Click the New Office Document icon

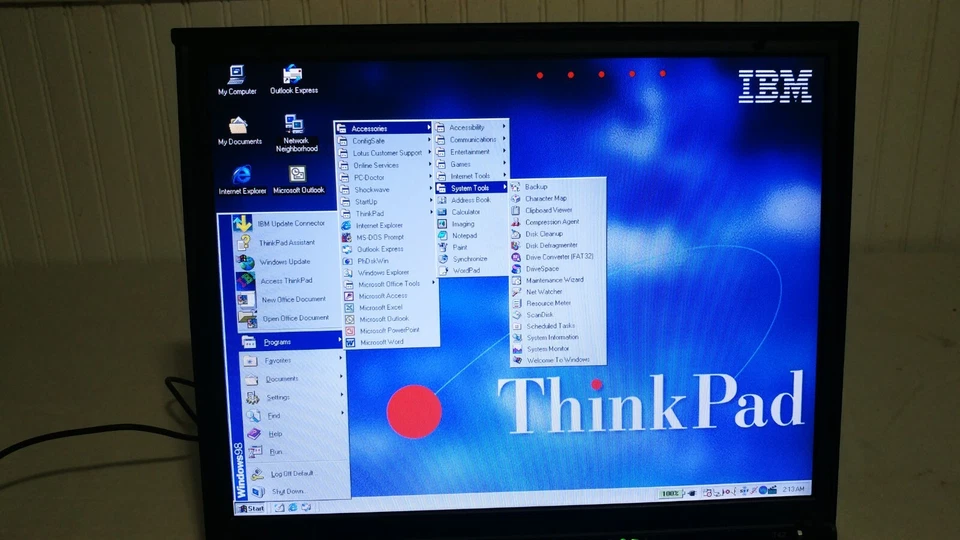(x=247, y=299)
